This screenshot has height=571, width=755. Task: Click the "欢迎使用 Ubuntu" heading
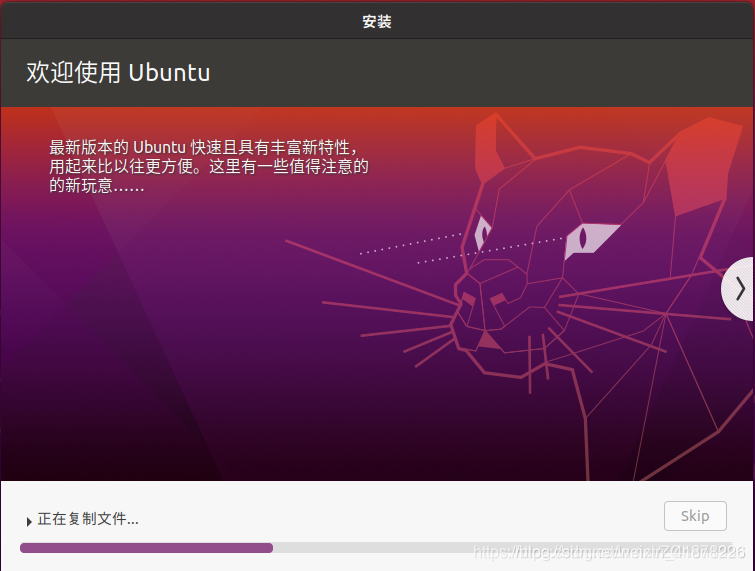point(118,73)
